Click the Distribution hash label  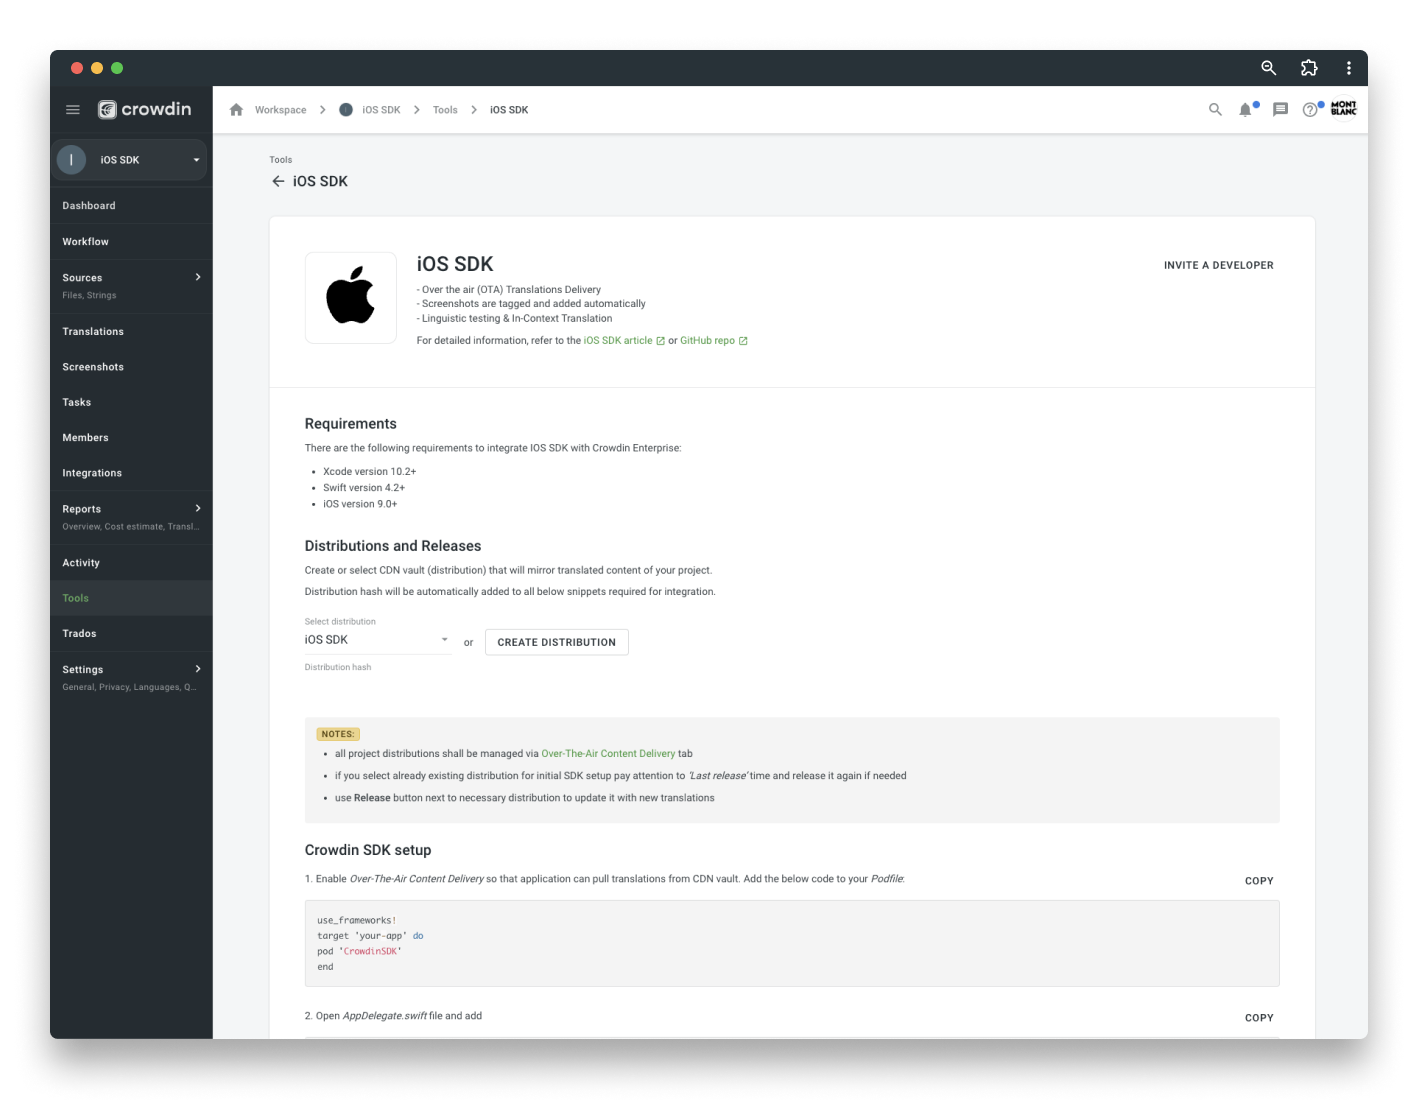click(x=338, y=667)
